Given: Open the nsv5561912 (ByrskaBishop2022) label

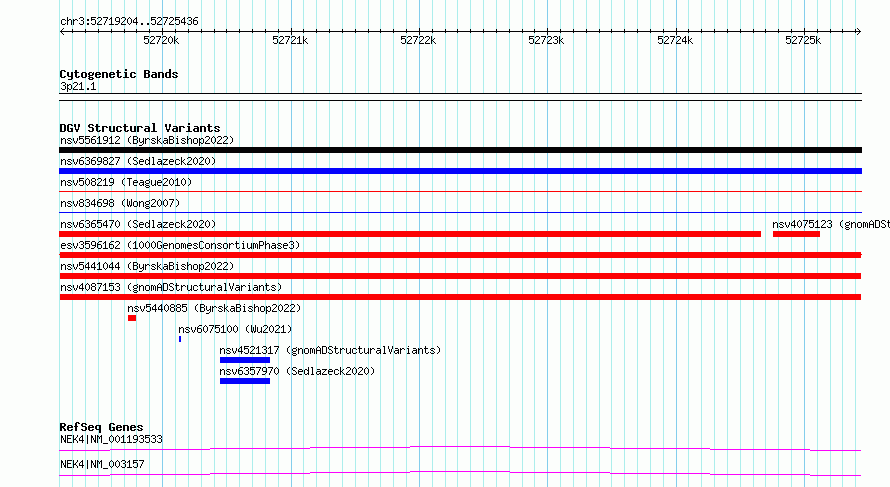Looking at the screenshot, I should pyautogui.click(x=147, y=140).
